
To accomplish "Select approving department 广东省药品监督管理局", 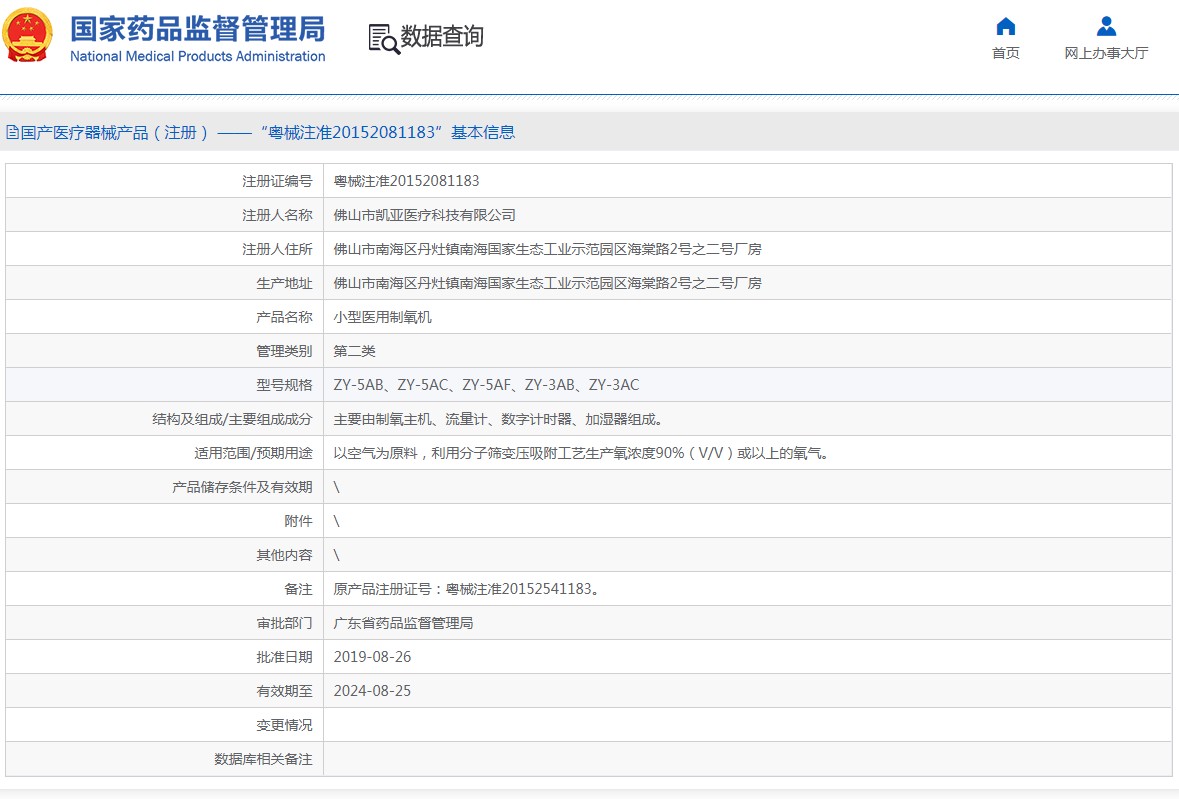I will point(403,623).
